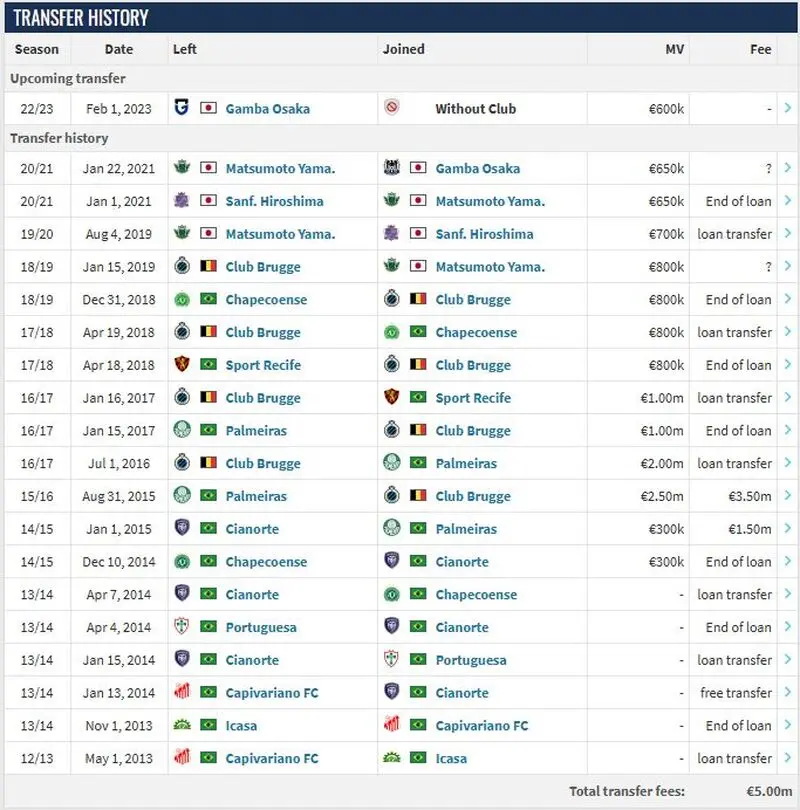Click Sanf. Hiroshima crest in Jan 1, 2021 row
The width and height of the screenshot is (800, 810).
tap(181, 200)
